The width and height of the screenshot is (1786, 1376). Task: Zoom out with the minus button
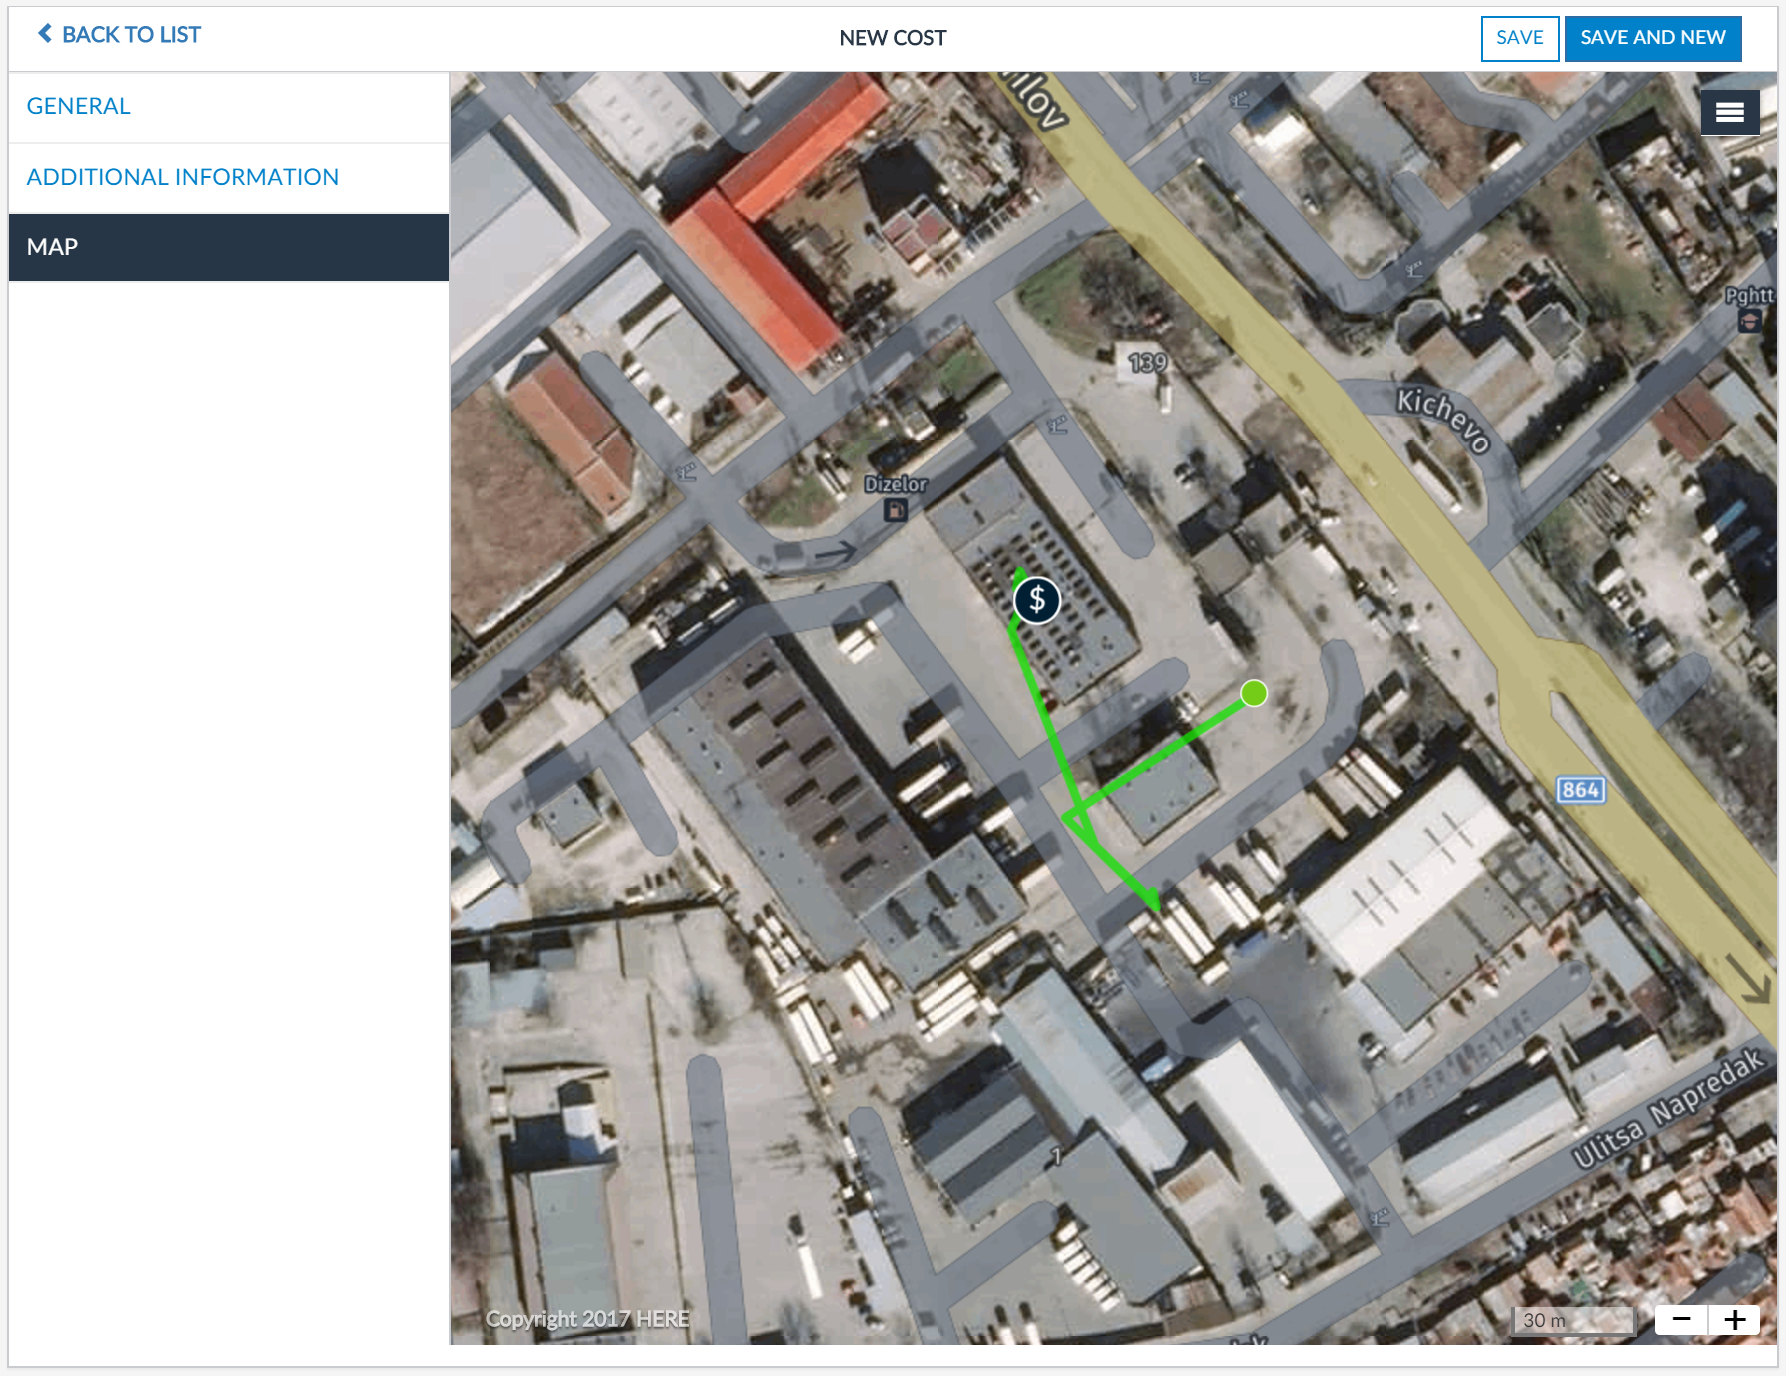coord(1681,1320)
